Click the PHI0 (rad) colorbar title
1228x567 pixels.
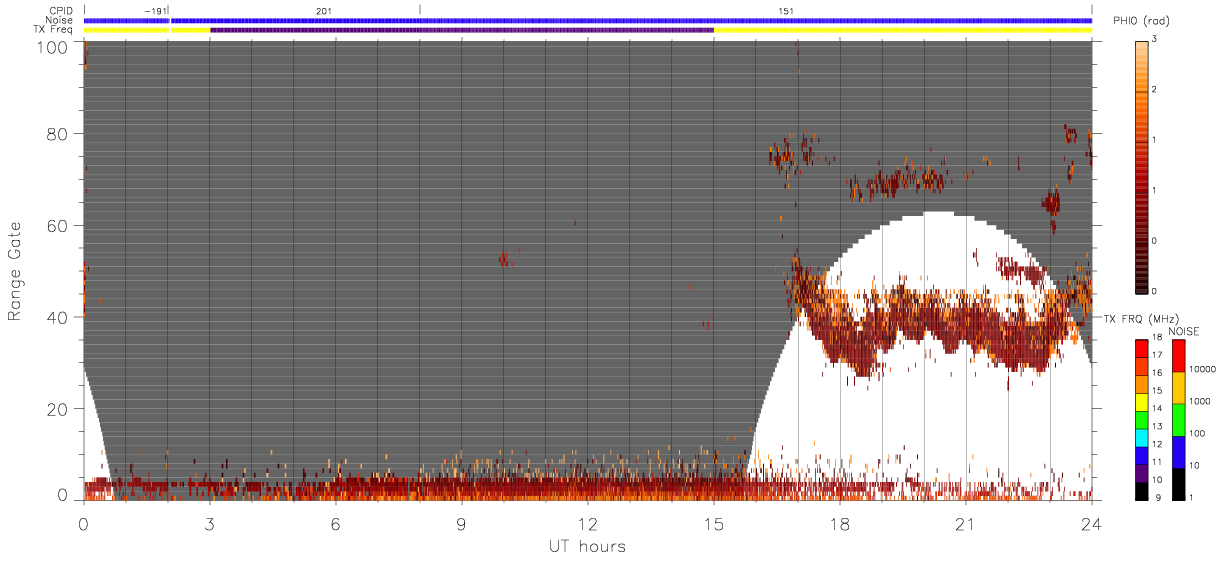pyautogui.click(x=1140, y=21)
